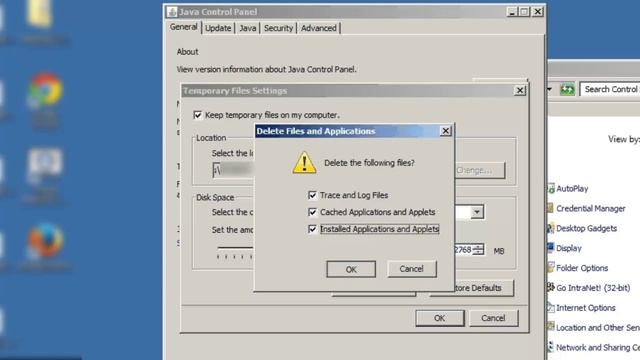Open Internet Options link
Screen dimensions: 640x360
(586, 308)
